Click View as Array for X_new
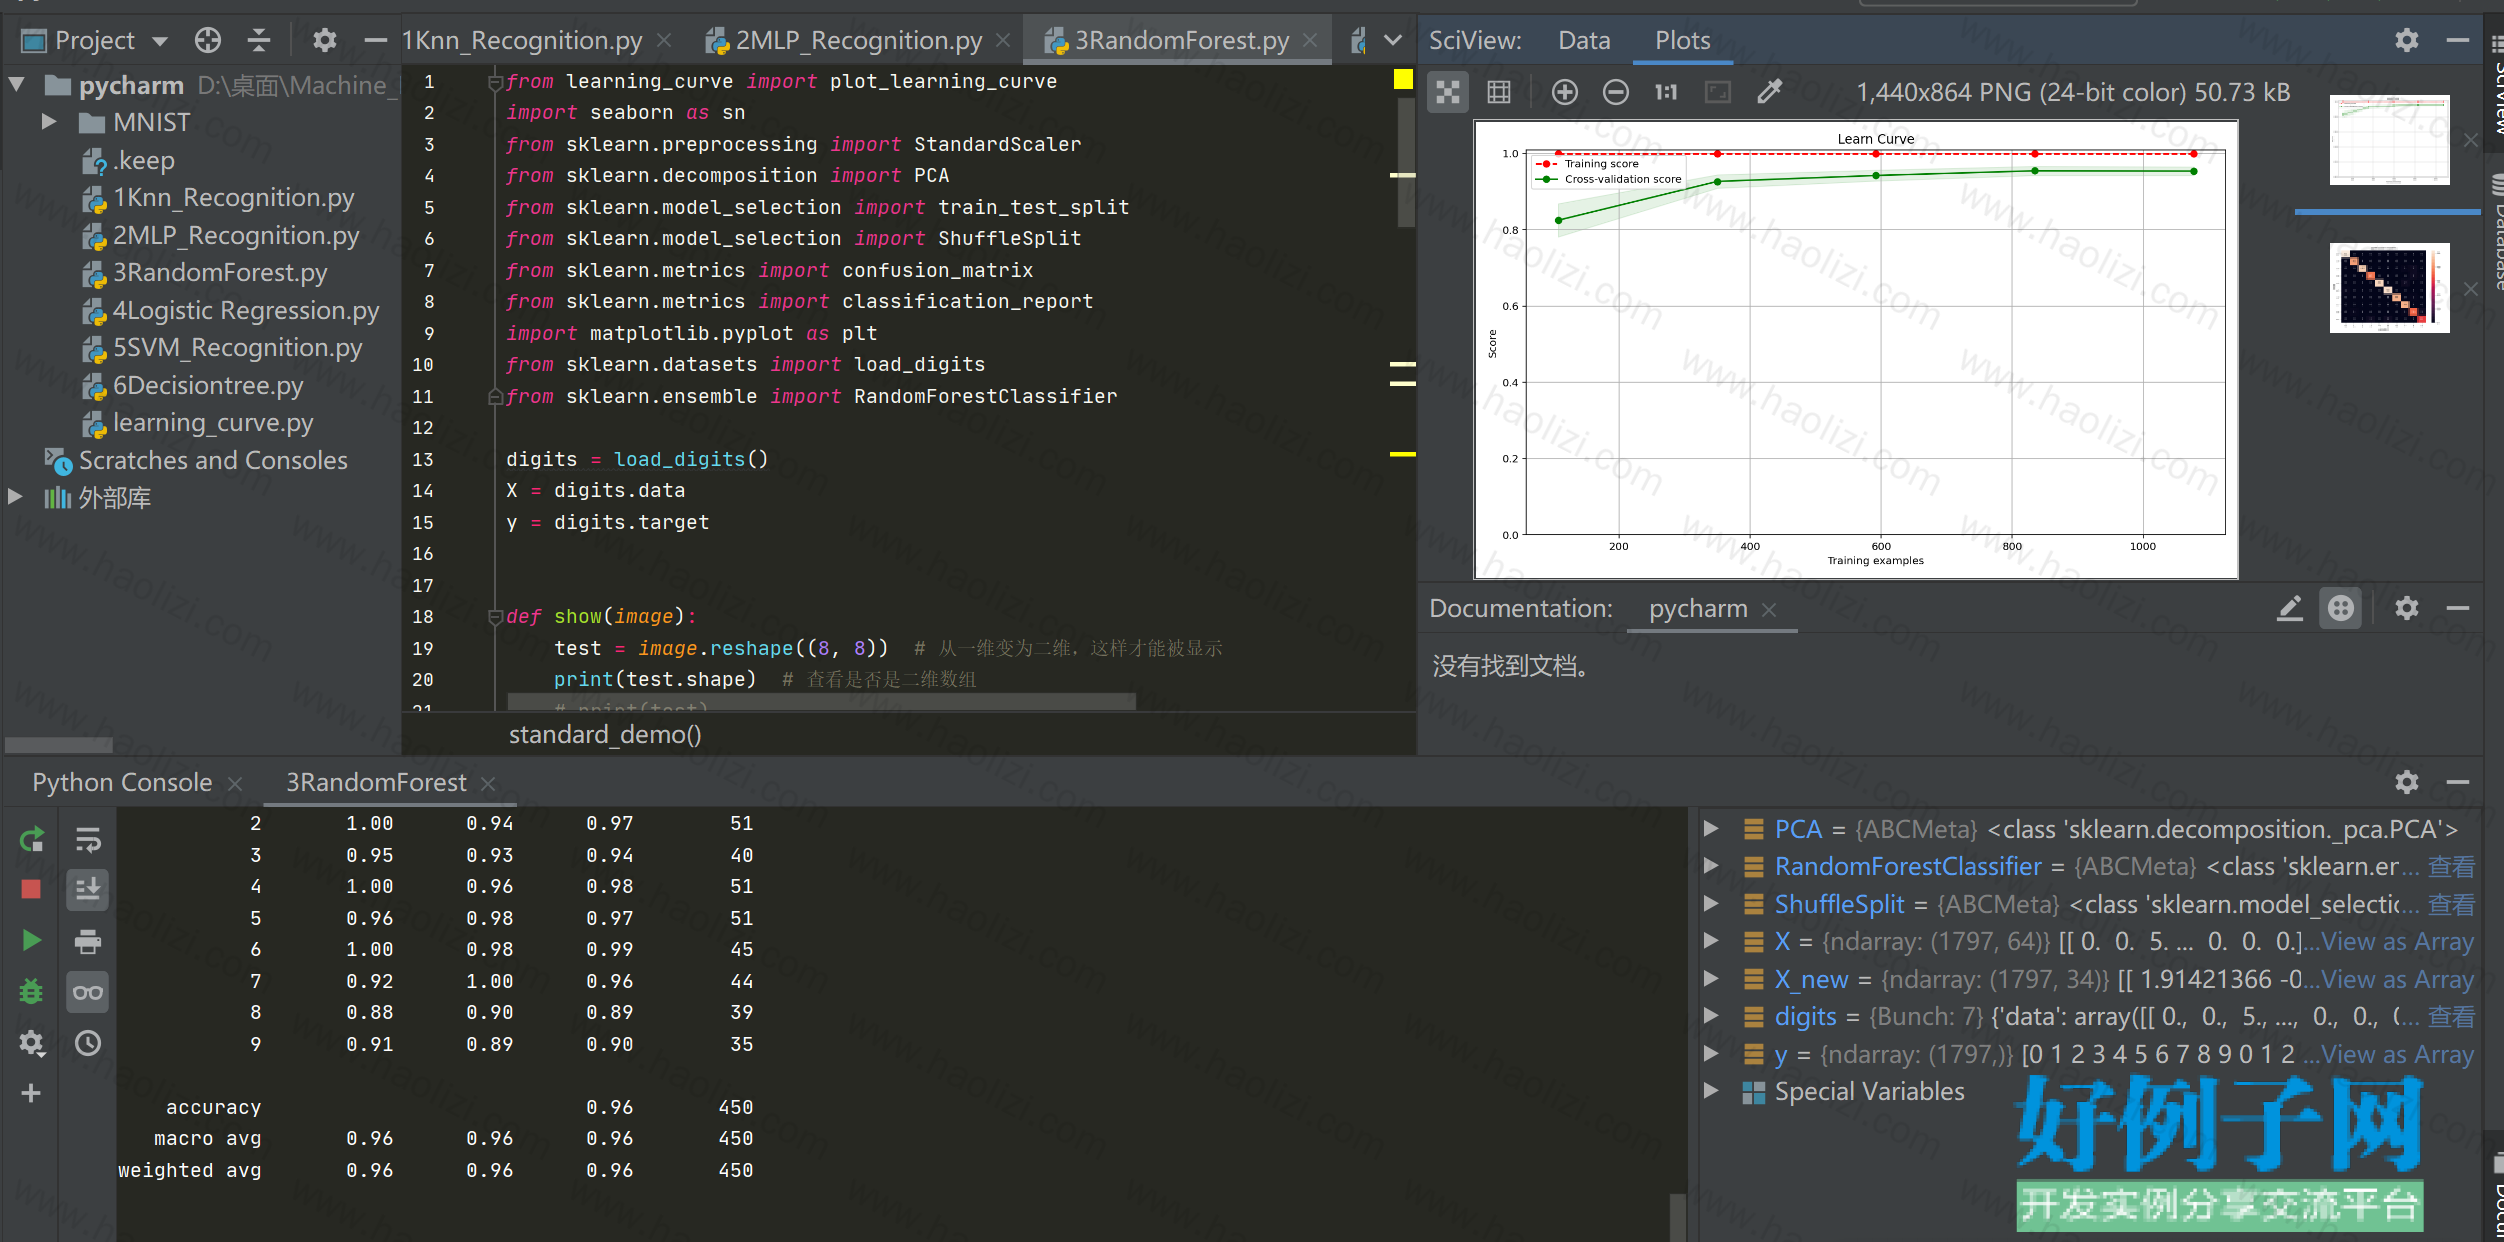Viewport: 2504px width, 1242px height. coord(2397,979)
